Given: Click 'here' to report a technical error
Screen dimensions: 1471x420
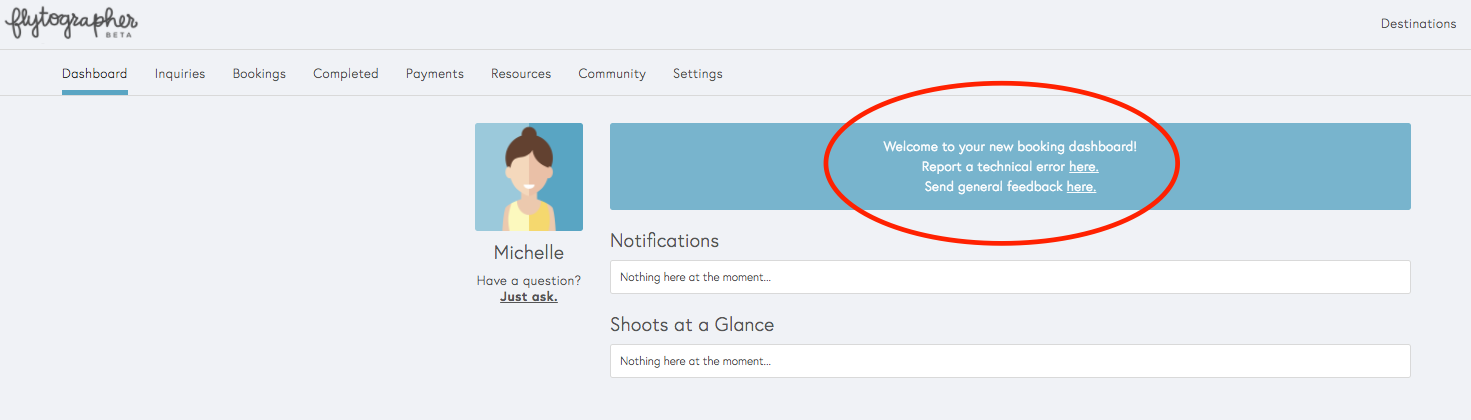Looking at the screenshot, I should [1084, 167].
